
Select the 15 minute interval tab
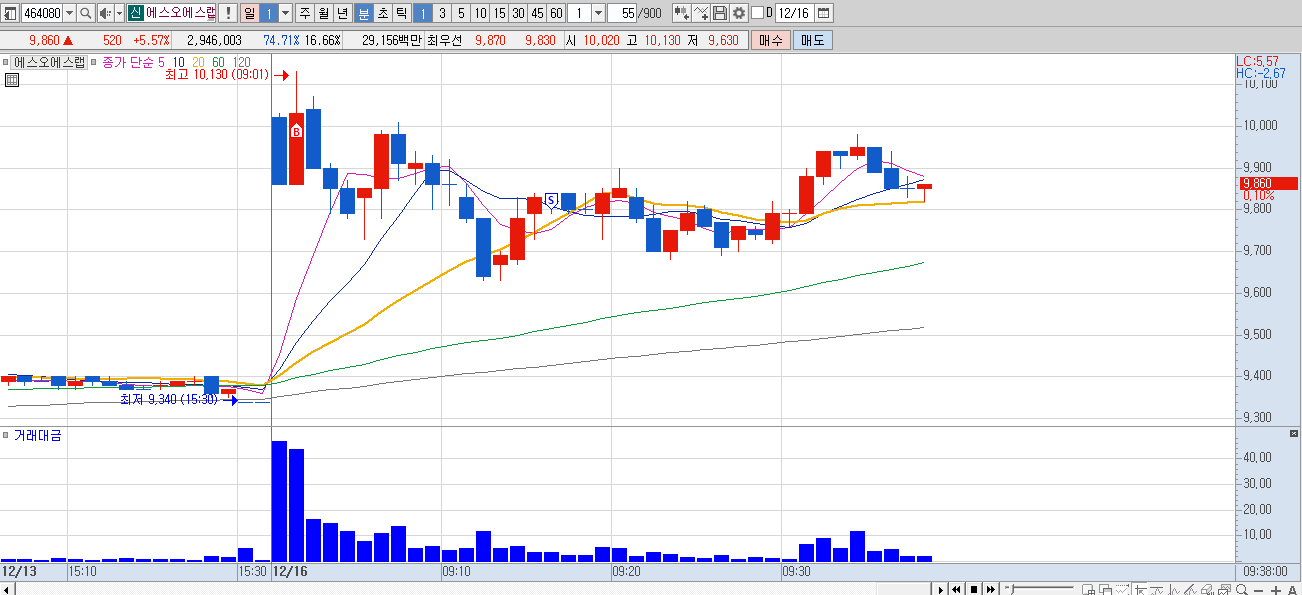499,13
